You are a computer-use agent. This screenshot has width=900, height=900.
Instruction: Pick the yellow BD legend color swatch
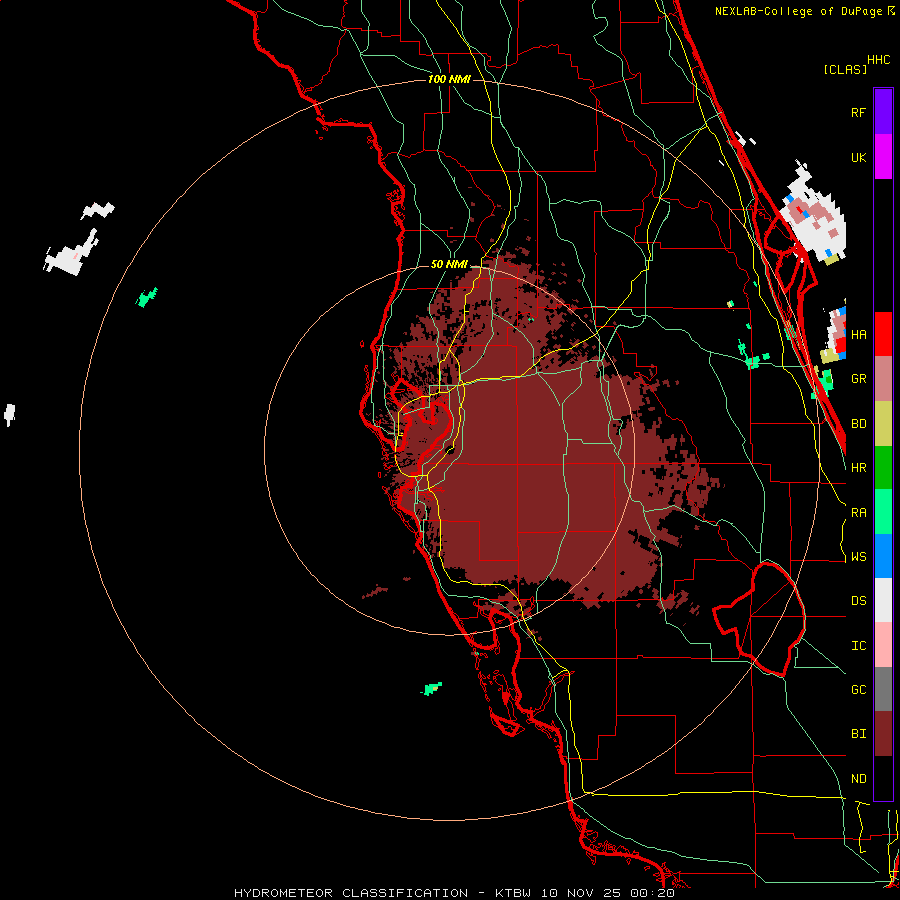pyautogui.click(x=883, y=424)
